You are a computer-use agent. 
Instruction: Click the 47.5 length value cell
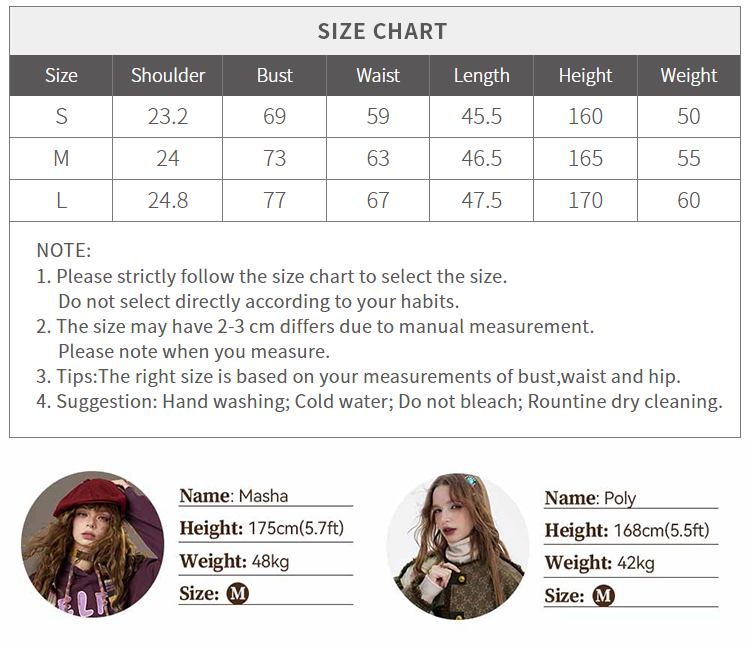coord(481,200)
